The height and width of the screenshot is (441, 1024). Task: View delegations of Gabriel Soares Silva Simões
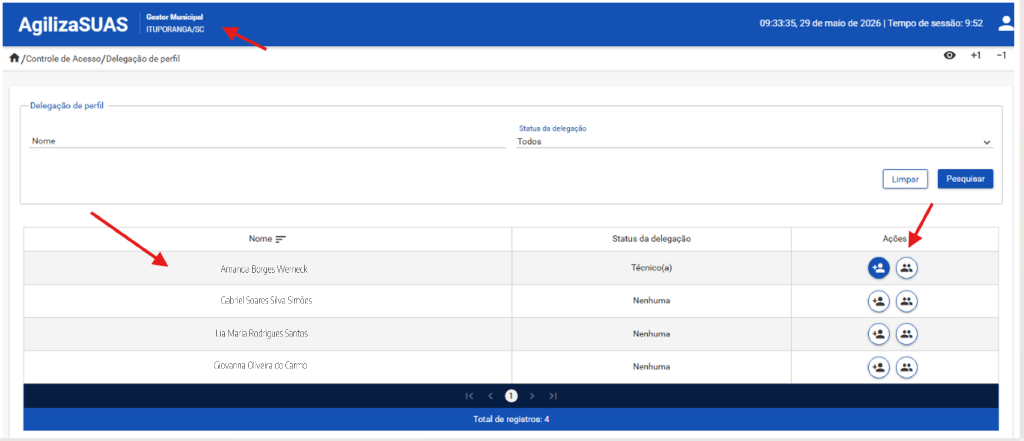[x=906, y=301]
